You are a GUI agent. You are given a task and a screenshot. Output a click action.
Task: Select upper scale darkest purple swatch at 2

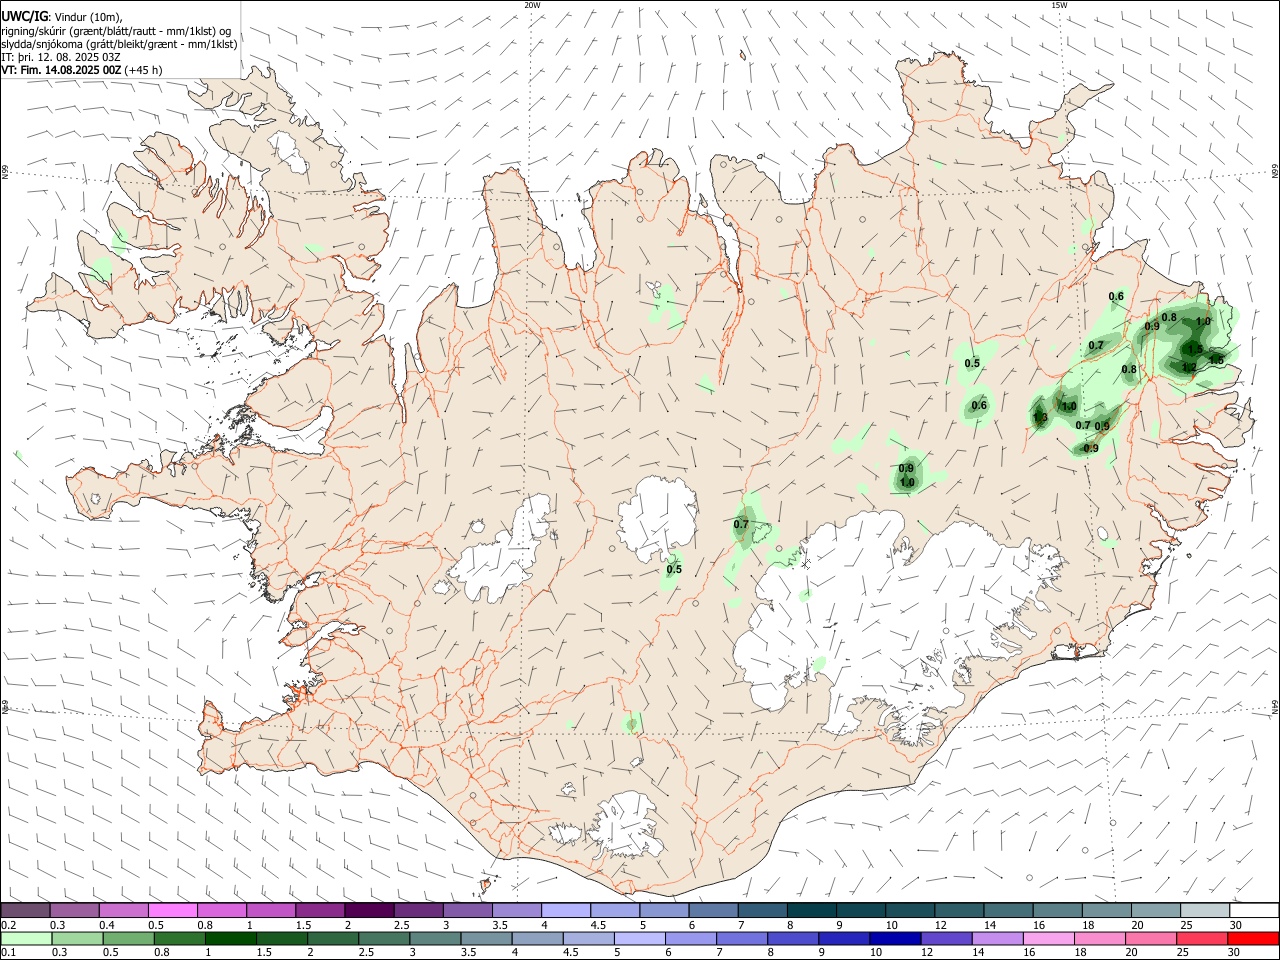coord(370,910)
